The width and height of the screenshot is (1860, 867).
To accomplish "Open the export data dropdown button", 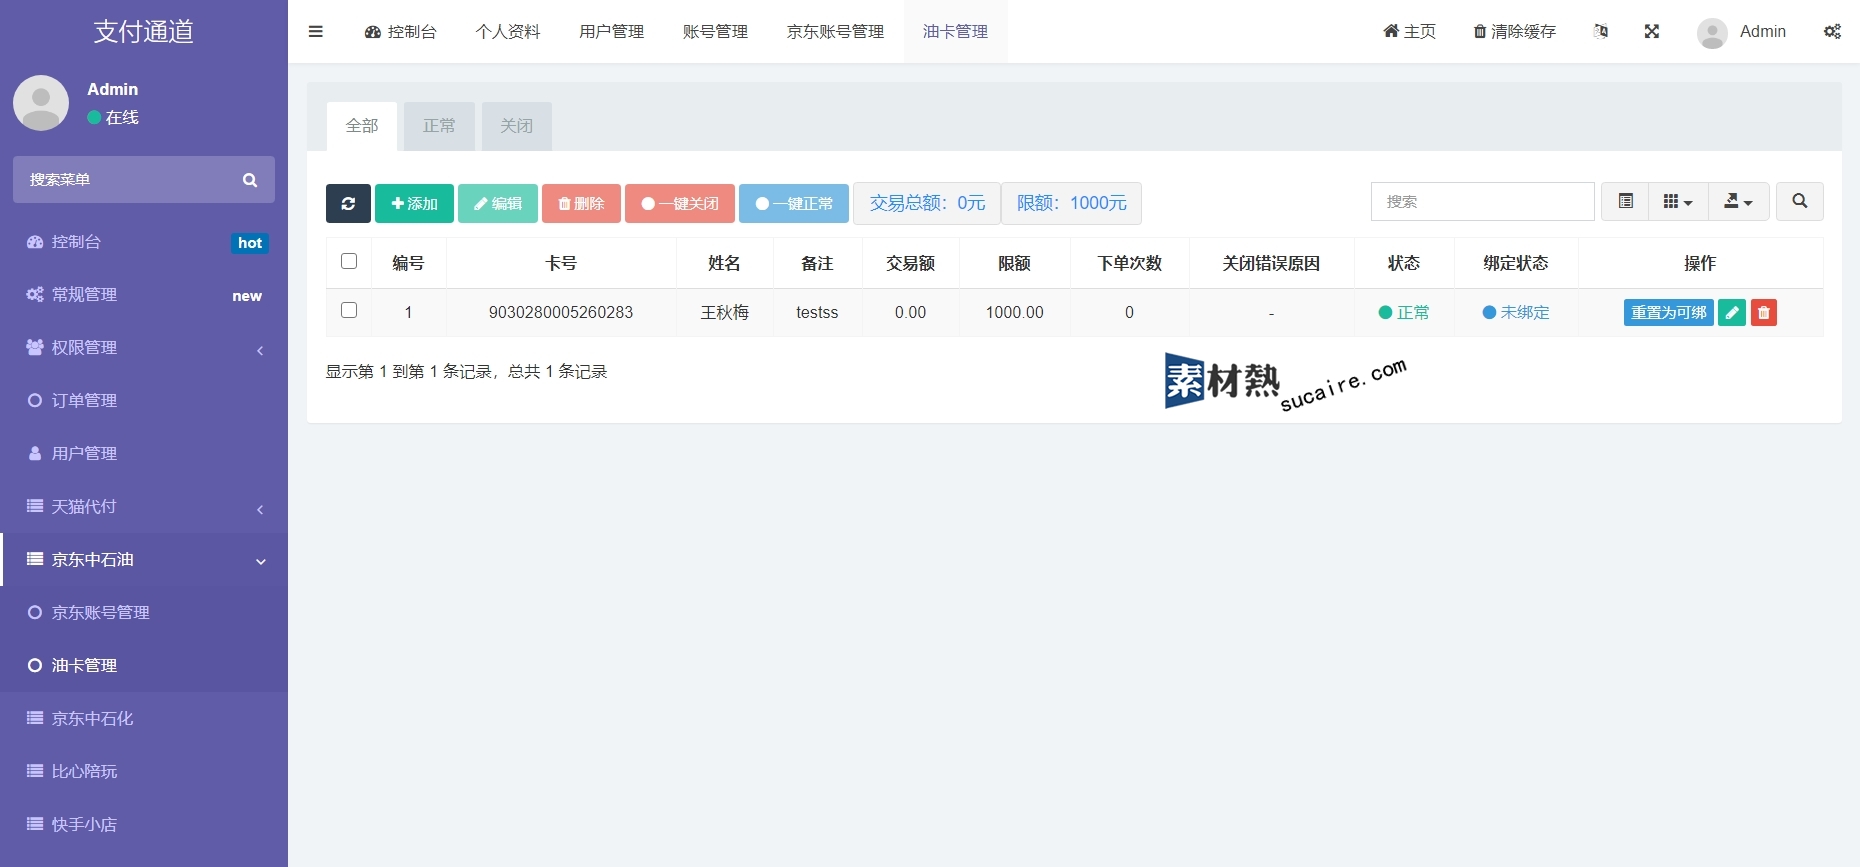I will pyautogui.click(x=1739, y=201).
